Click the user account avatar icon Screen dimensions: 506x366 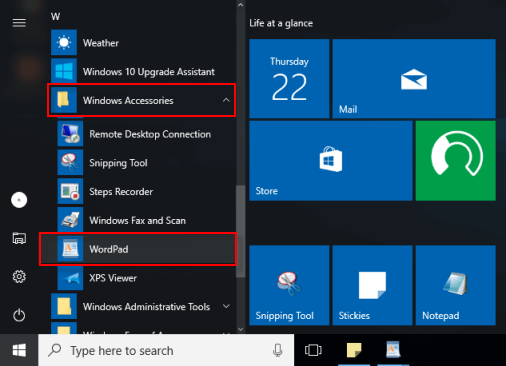19,200
